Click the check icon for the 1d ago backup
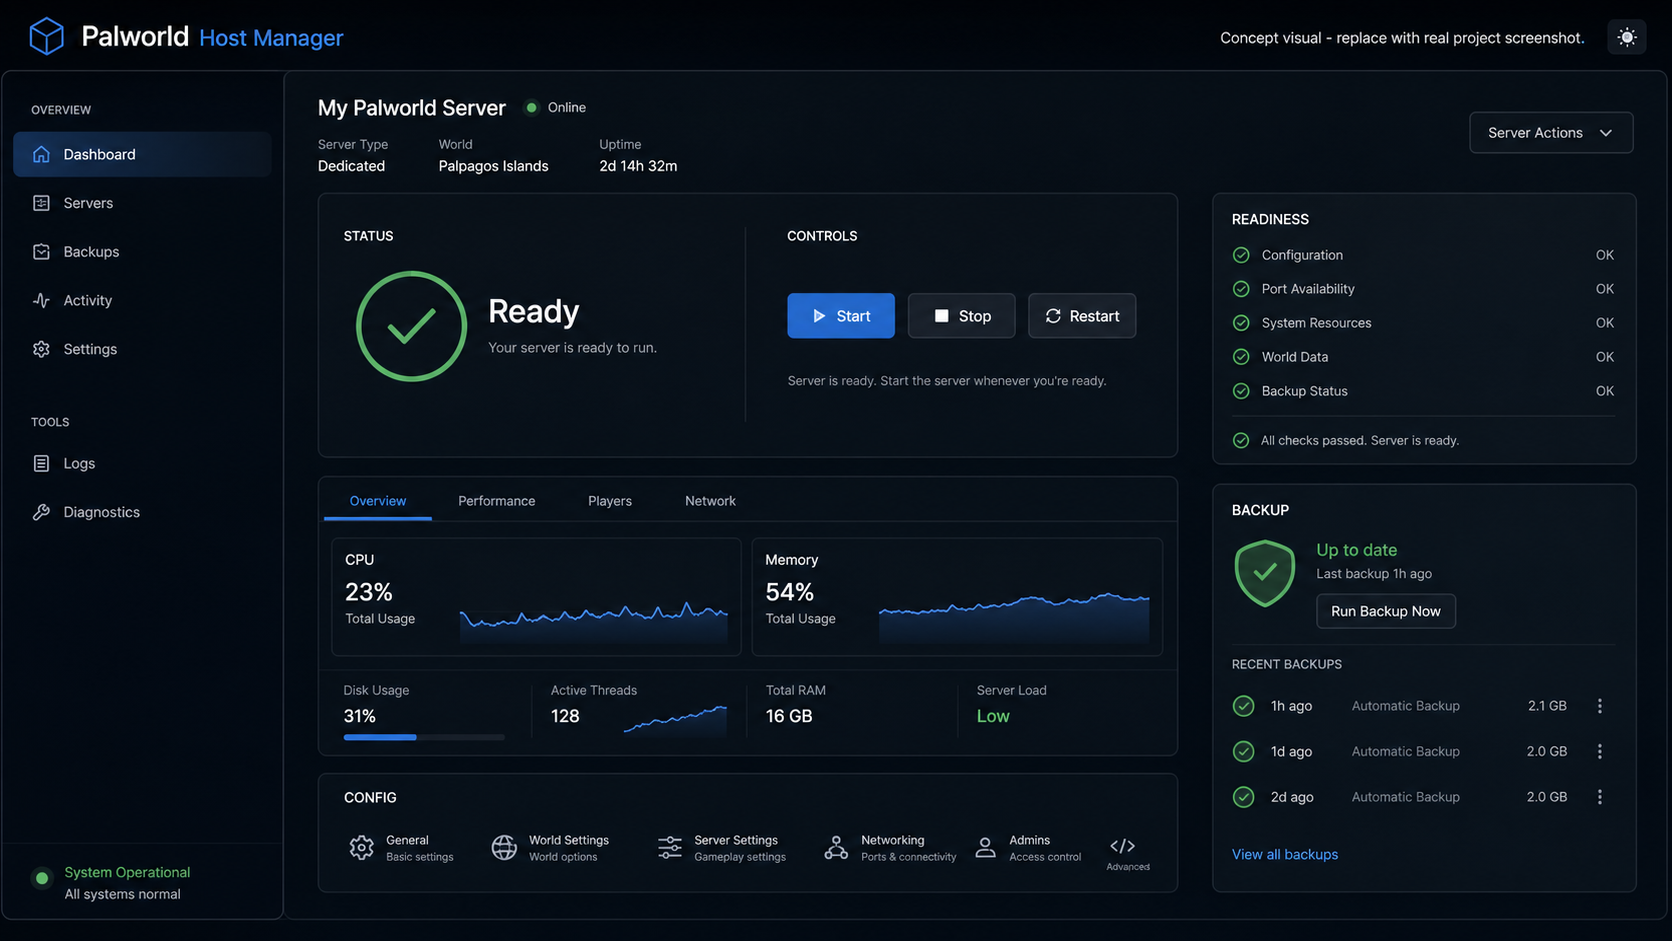The width and height of the screenshot is (1672, 941). click(x=1243, y=751)
